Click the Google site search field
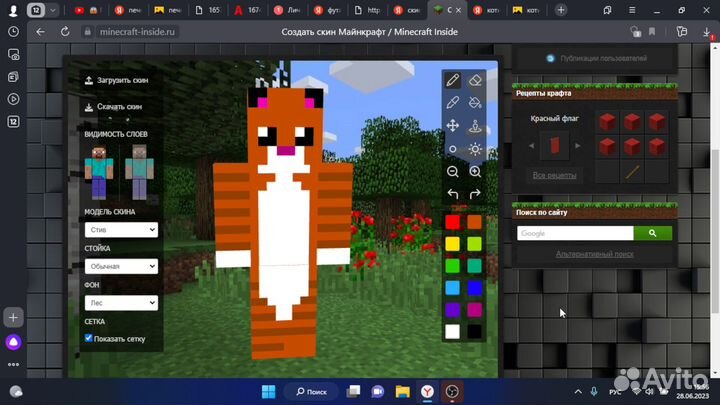Screen dimensions: 720x405 575,233
